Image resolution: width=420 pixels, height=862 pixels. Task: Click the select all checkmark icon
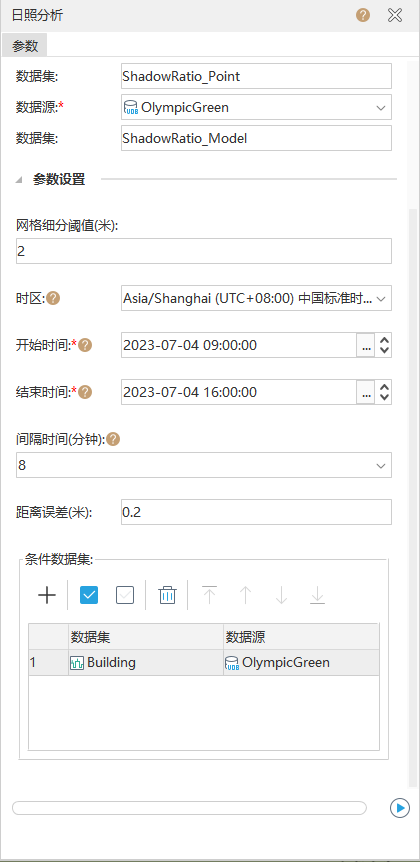coord(89,595)
